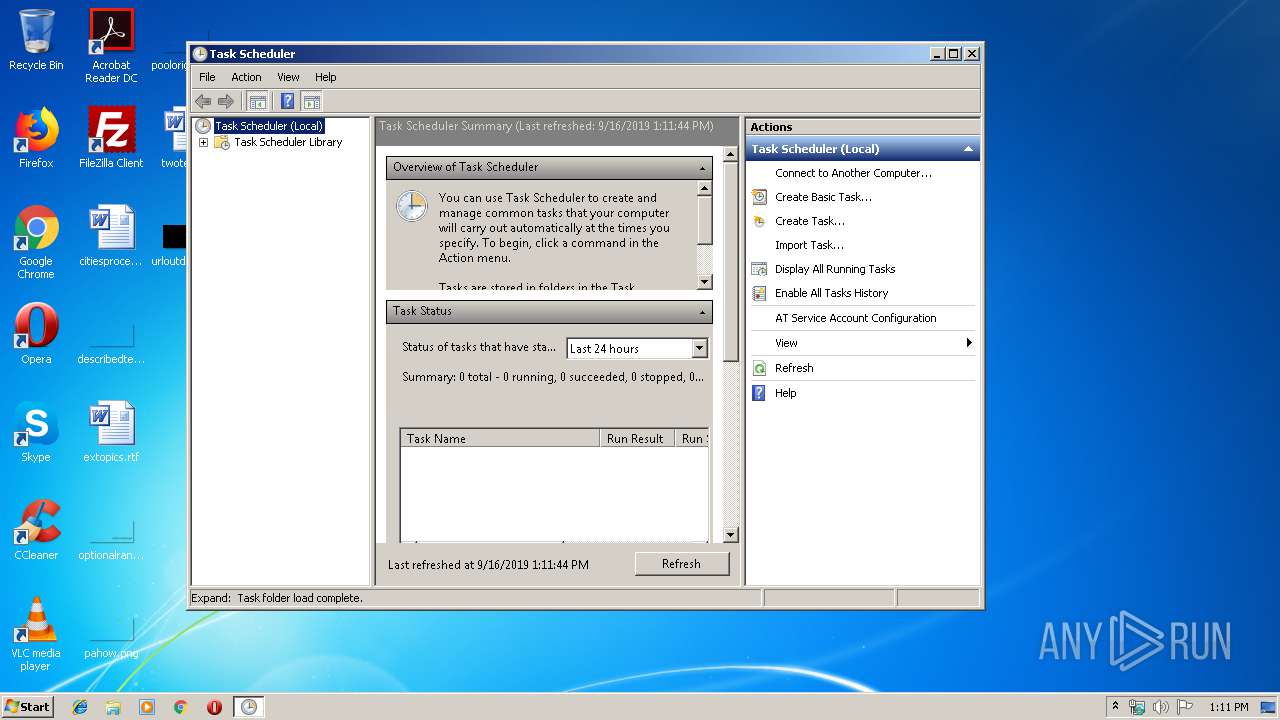Open the File menu
The width and height of the screenshot is (1280, 720).
coord(207,77)
